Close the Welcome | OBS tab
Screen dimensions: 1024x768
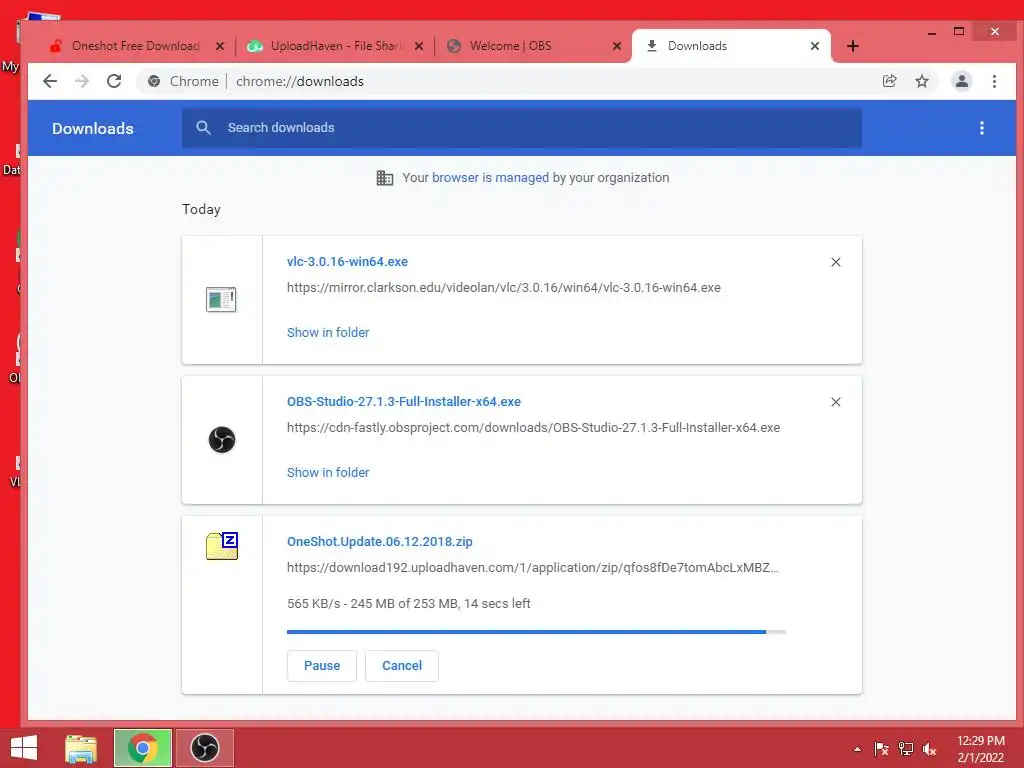(616, 46)
